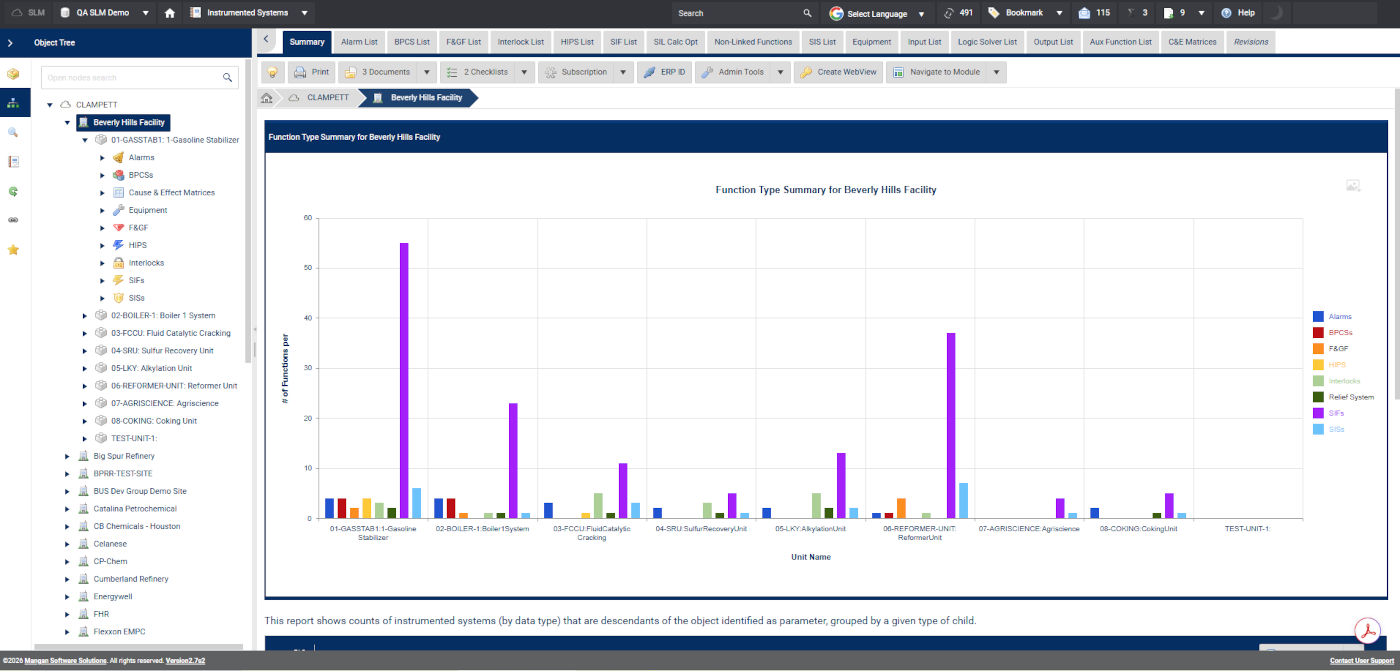Click the Contact User Support link
This screenshot has width=1400, height=671.
(1360, 661)
